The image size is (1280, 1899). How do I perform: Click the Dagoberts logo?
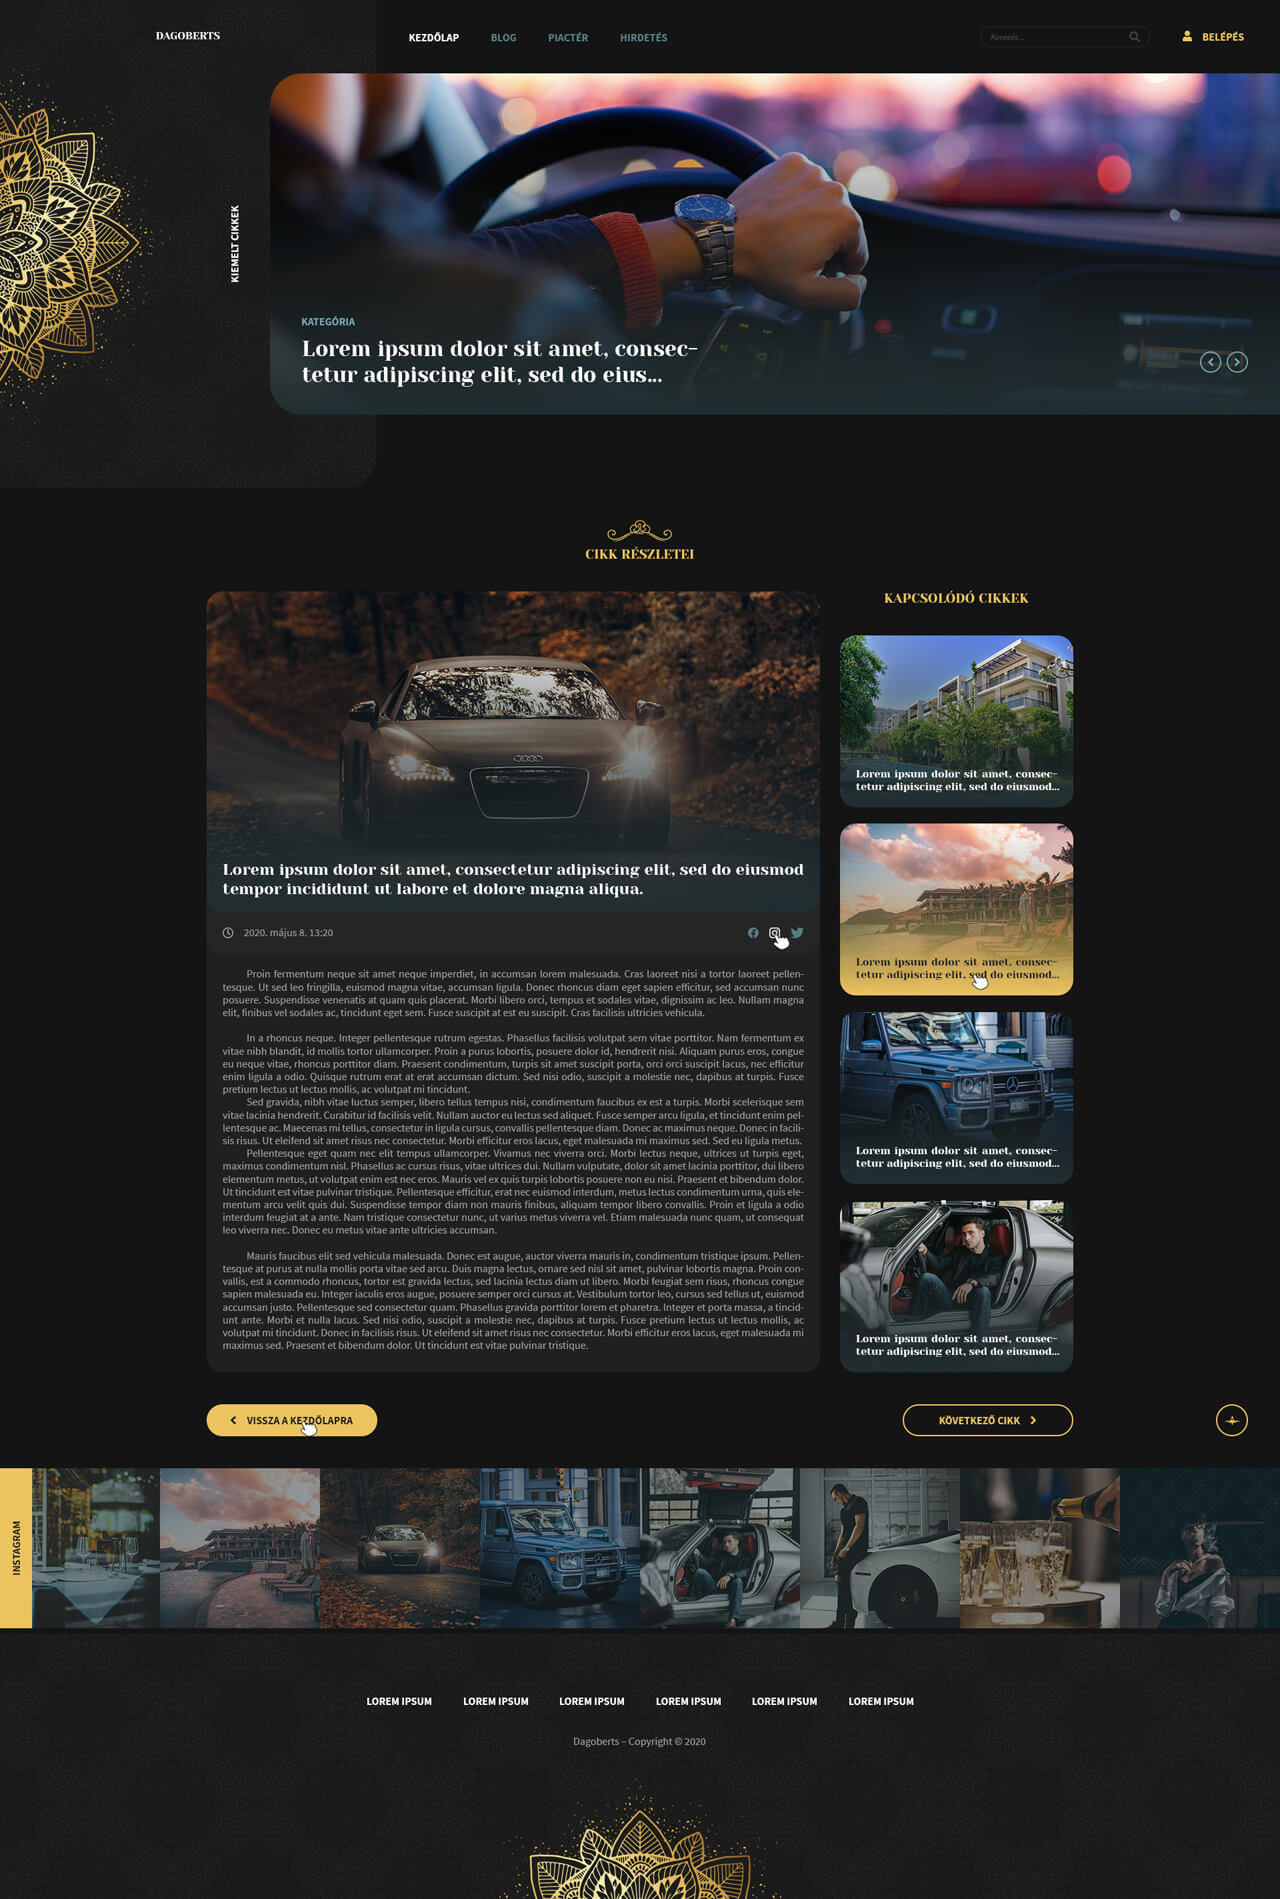188,36
